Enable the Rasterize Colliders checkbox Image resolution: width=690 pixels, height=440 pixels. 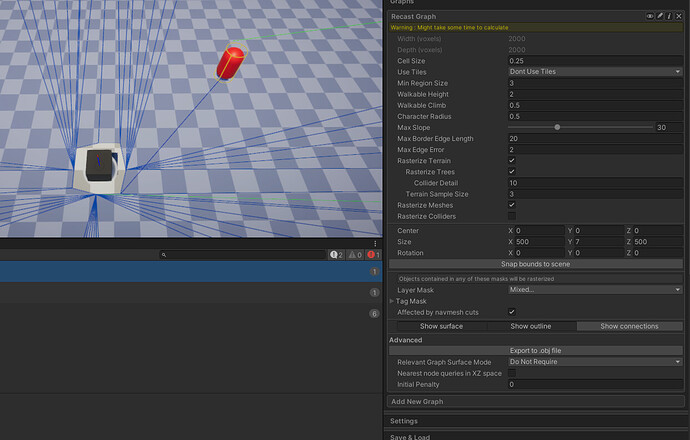pyautogui.click(x=512, y=216)
